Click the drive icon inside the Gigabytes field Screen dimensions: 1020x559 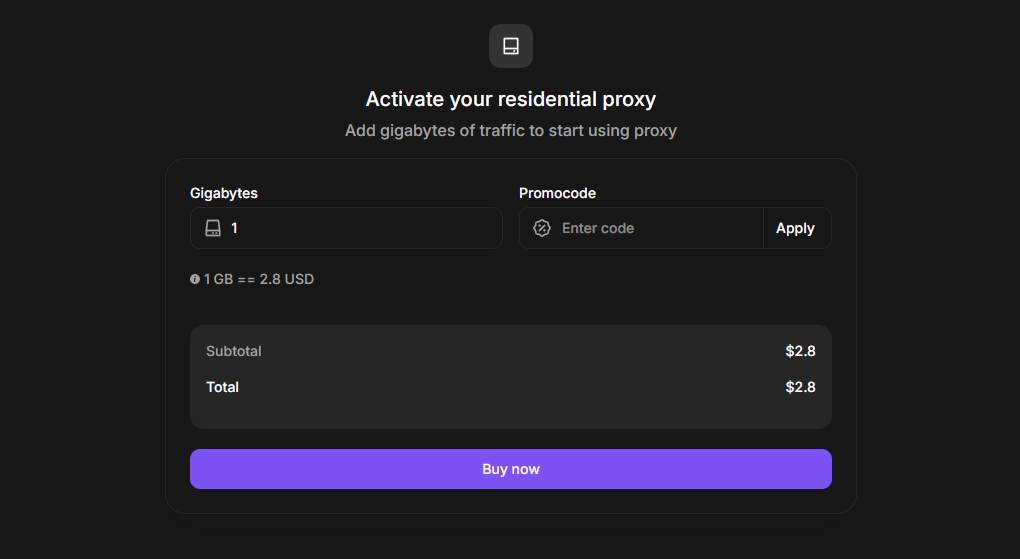pyautogui.click(x=213, y=228)
